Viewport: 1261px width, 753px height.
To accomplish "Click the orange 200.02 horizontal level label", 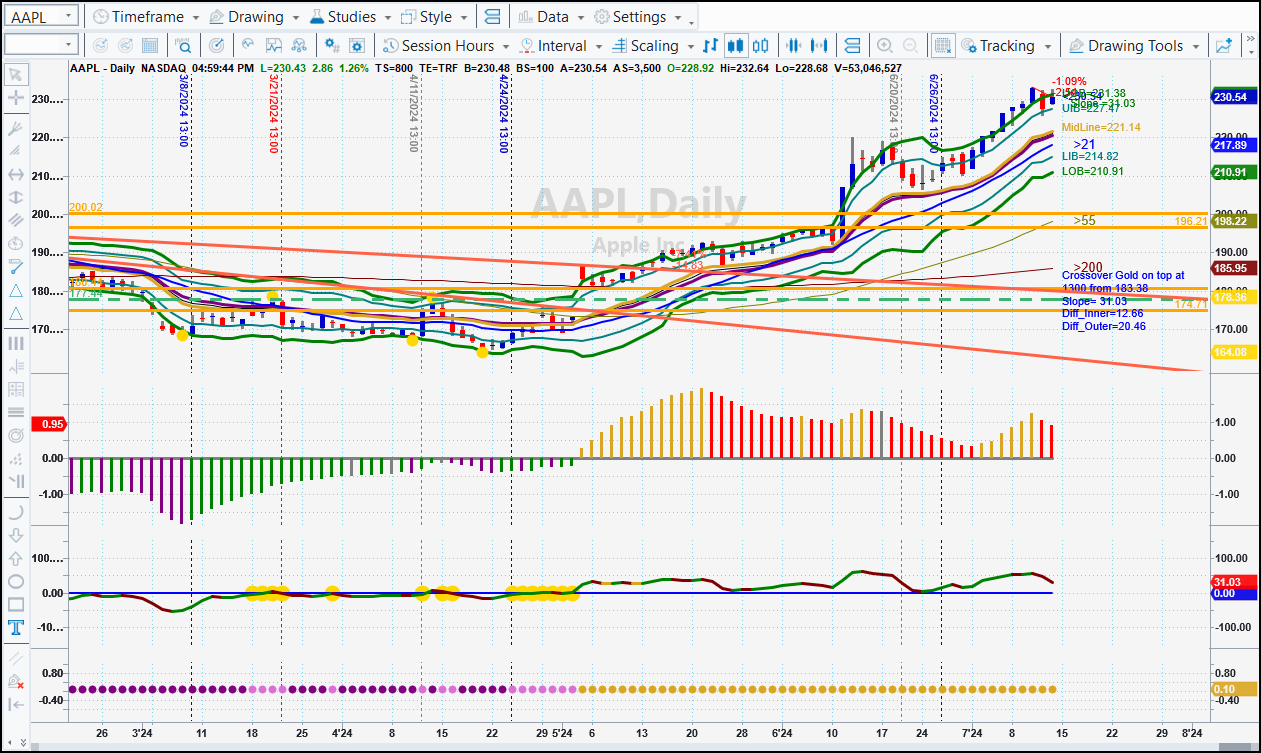I will click(x=86, y=207).
